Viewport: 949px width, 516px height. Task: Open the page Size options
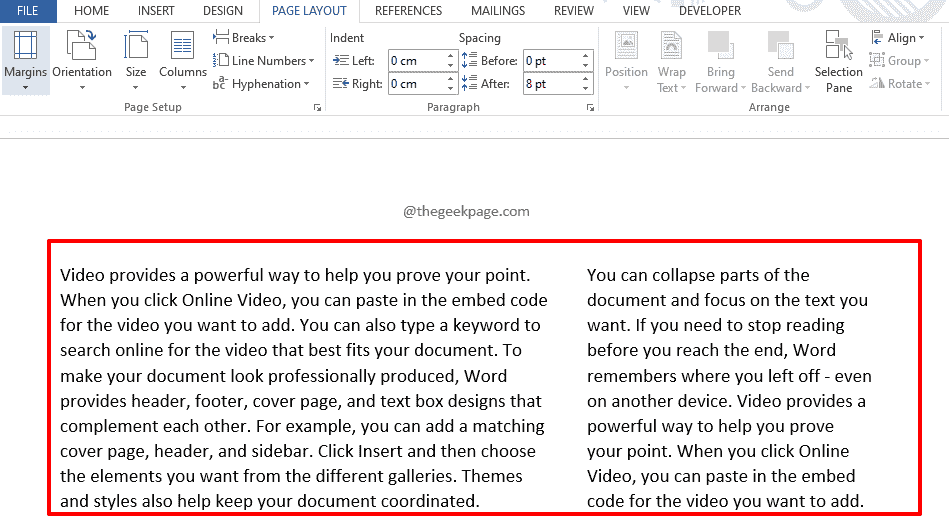coord(136,60)
